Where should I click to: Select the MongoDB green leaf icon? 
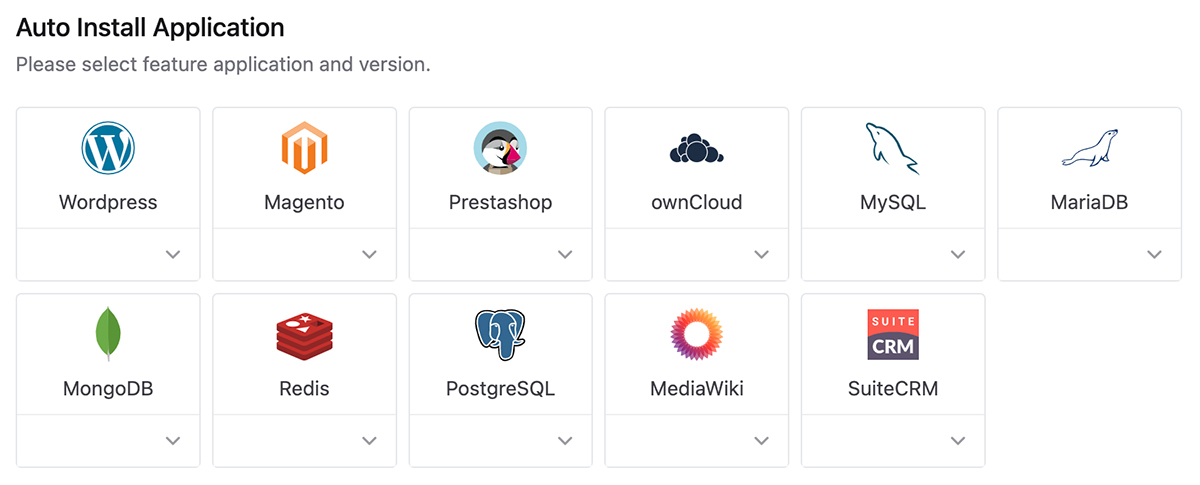point(108,334)
